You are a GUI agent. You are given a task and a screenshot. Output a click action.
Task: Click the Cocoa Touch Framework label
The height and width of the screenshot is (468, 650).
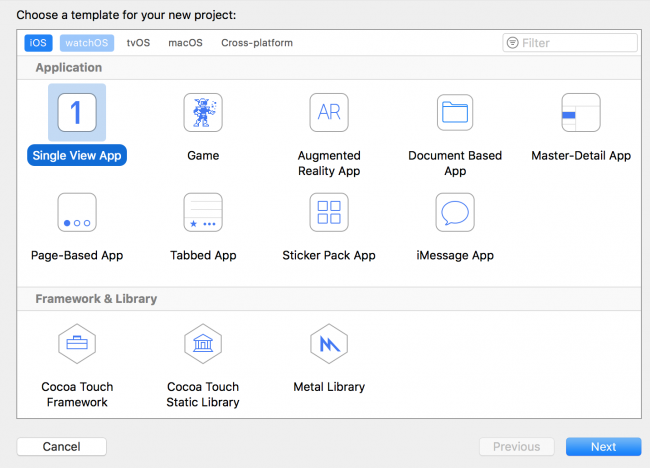(77, 394)
